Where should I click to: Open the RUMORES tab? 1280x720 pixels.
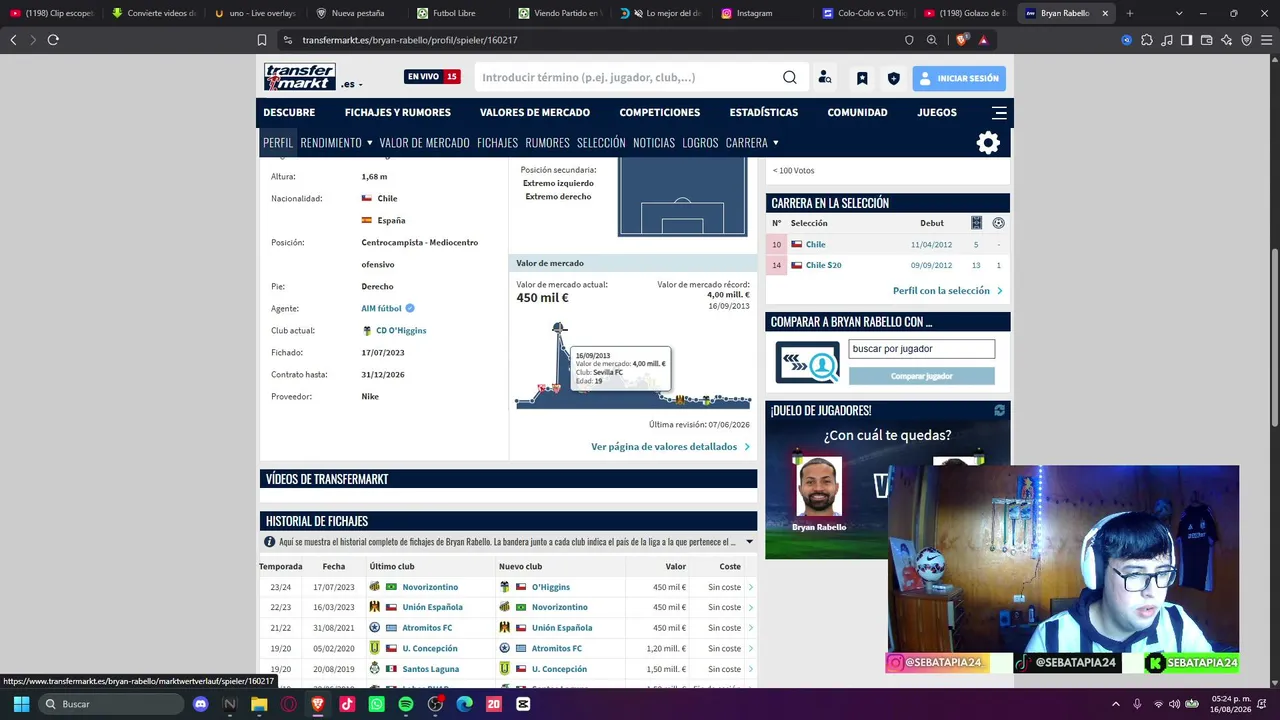(x=547, y=143)
